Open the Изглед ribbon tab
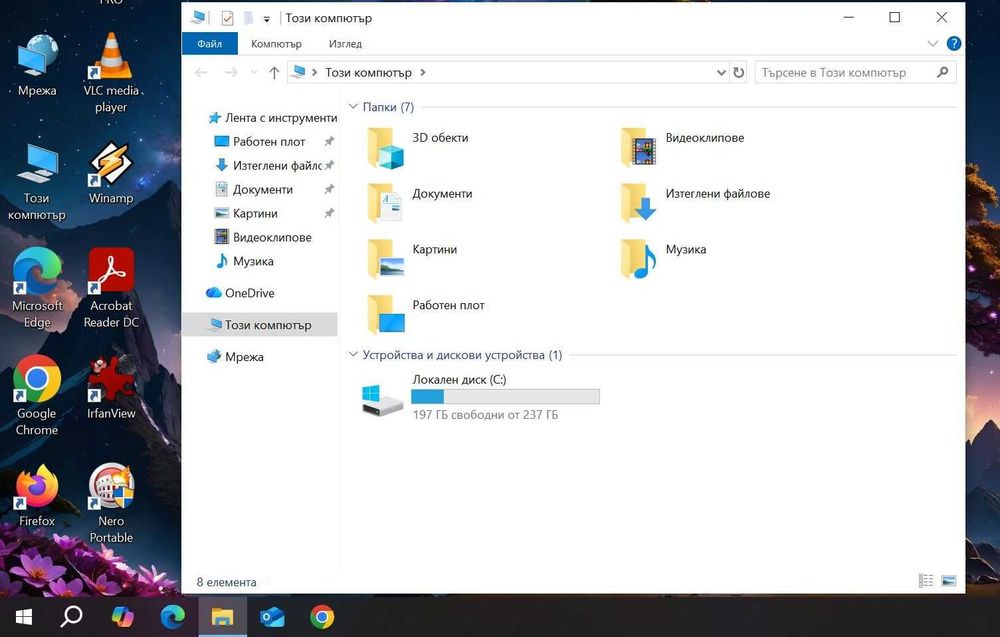The height and width of the screenshot is (637, 1000). click(346, 44)
